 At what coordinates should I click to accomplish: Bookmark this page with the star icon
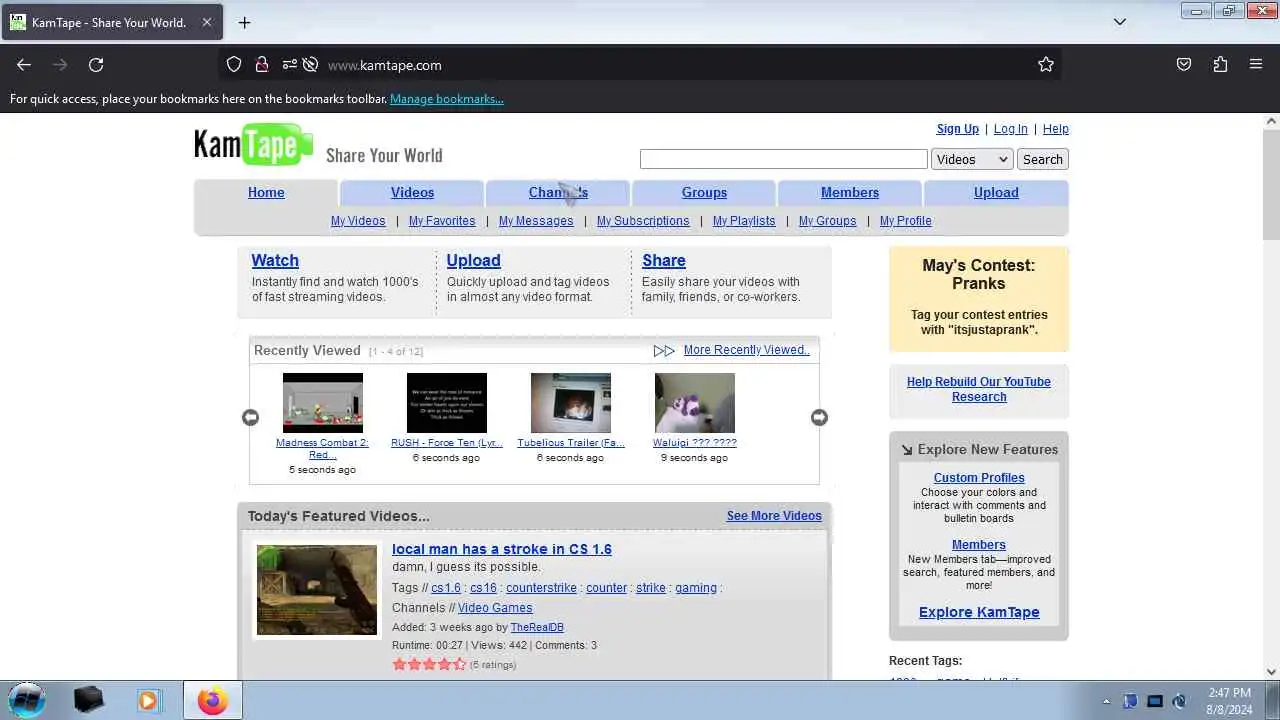1046,65
